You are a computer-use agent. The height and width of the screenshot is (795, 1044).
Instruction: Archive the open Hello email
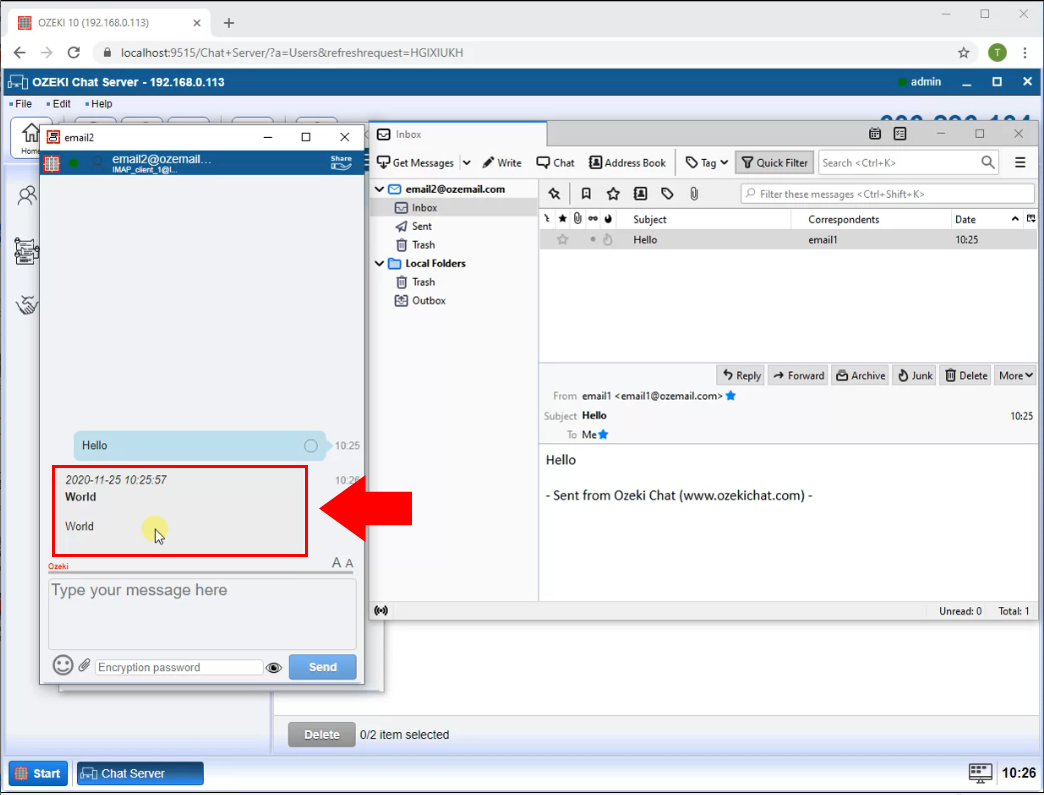[x=860, y=375]
